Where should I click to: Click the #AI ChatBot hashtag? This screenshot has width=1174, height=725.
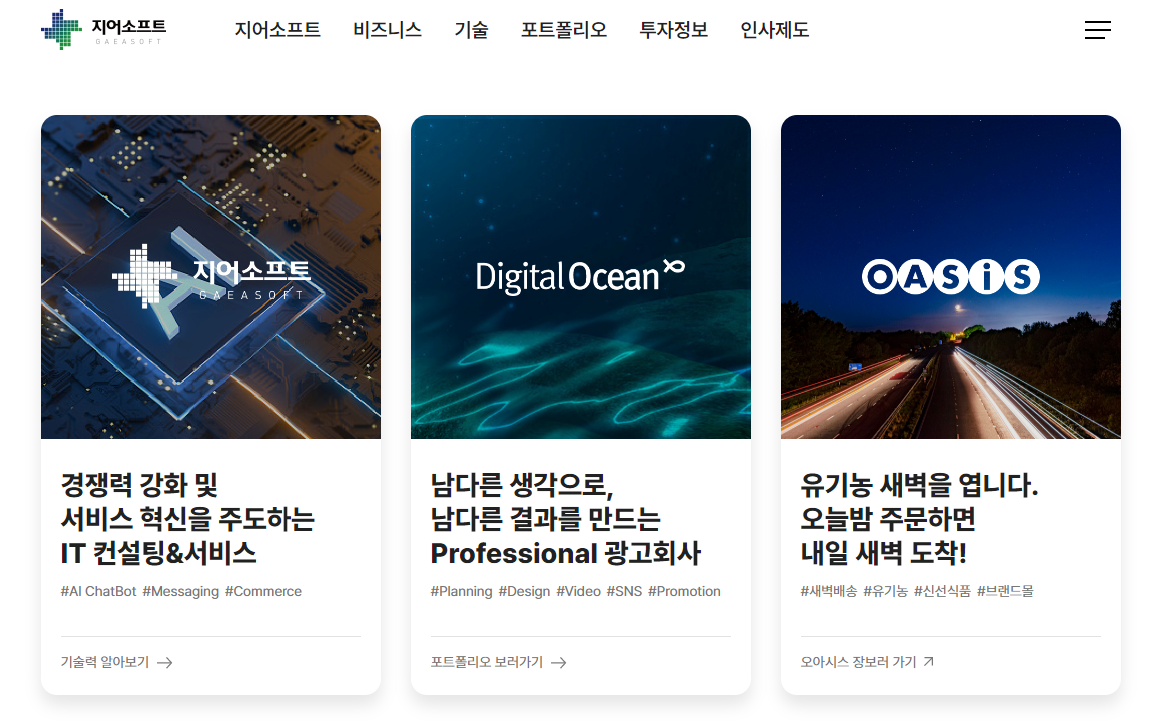click(x=98, y=592)
